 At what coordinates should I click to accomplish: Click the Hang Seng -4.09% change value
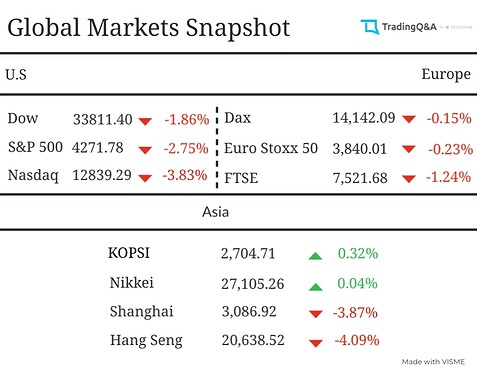(357, 340)
